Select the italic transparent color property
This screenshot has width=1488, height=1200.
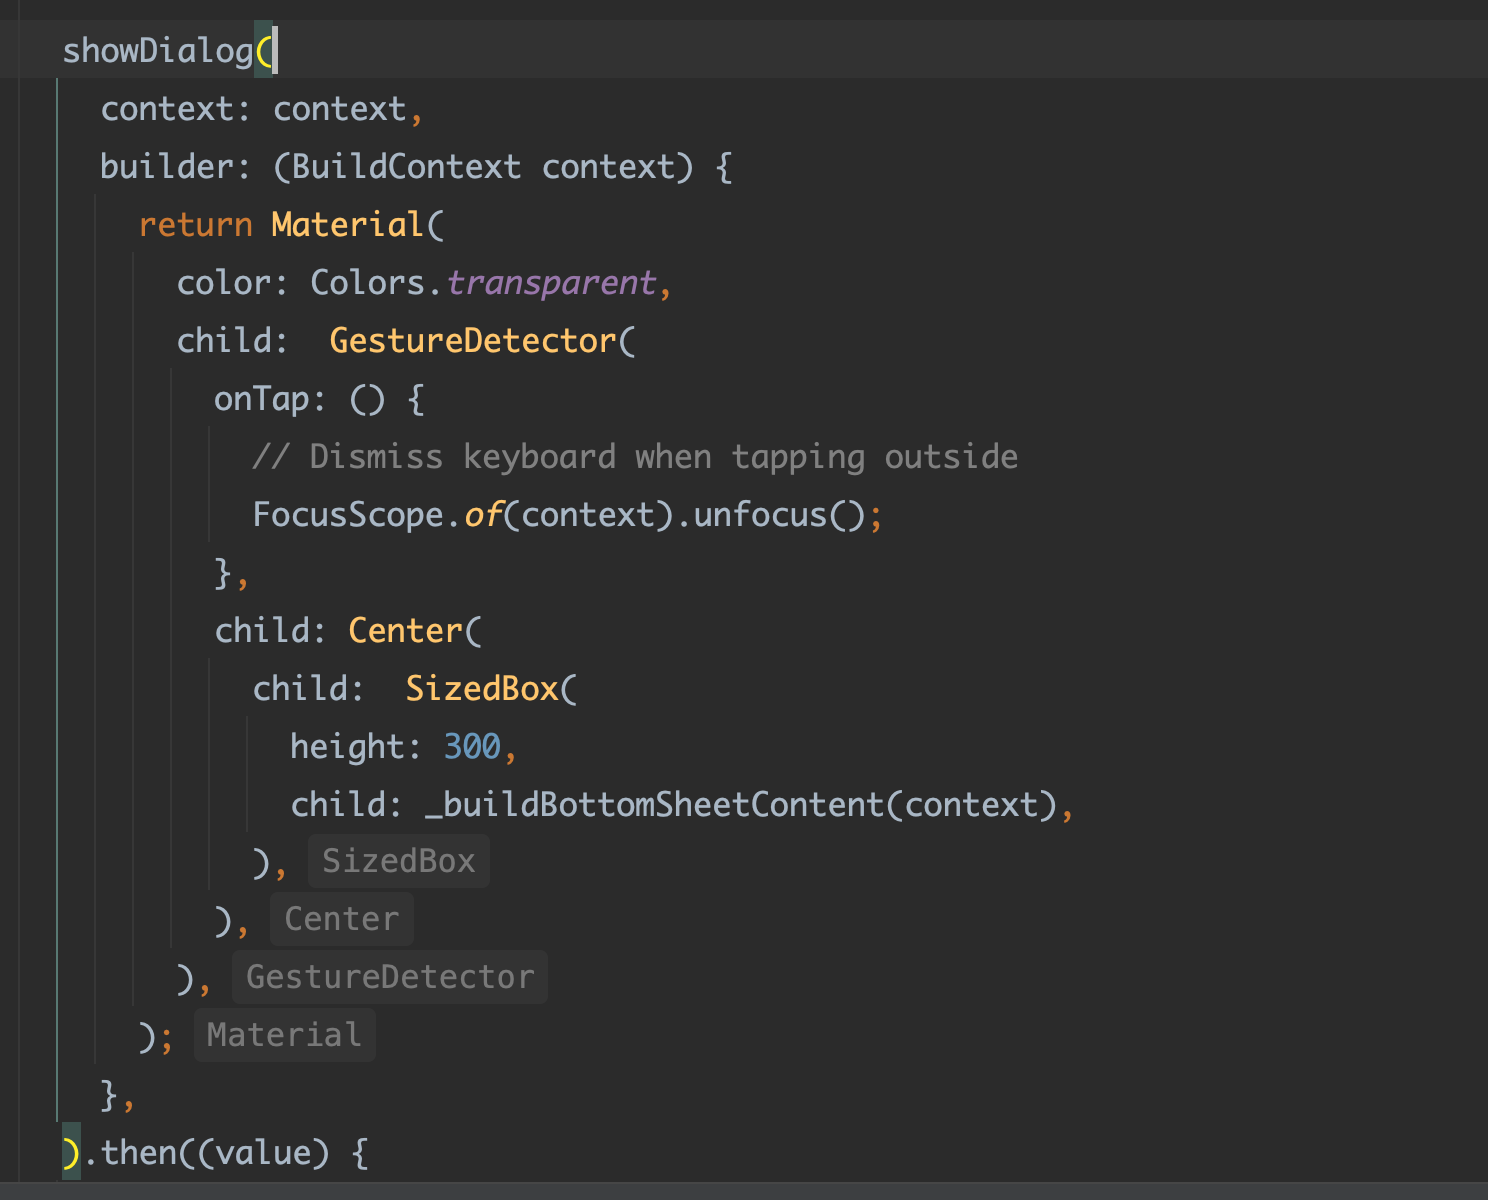pyautogui.click(x=550, y=283)
